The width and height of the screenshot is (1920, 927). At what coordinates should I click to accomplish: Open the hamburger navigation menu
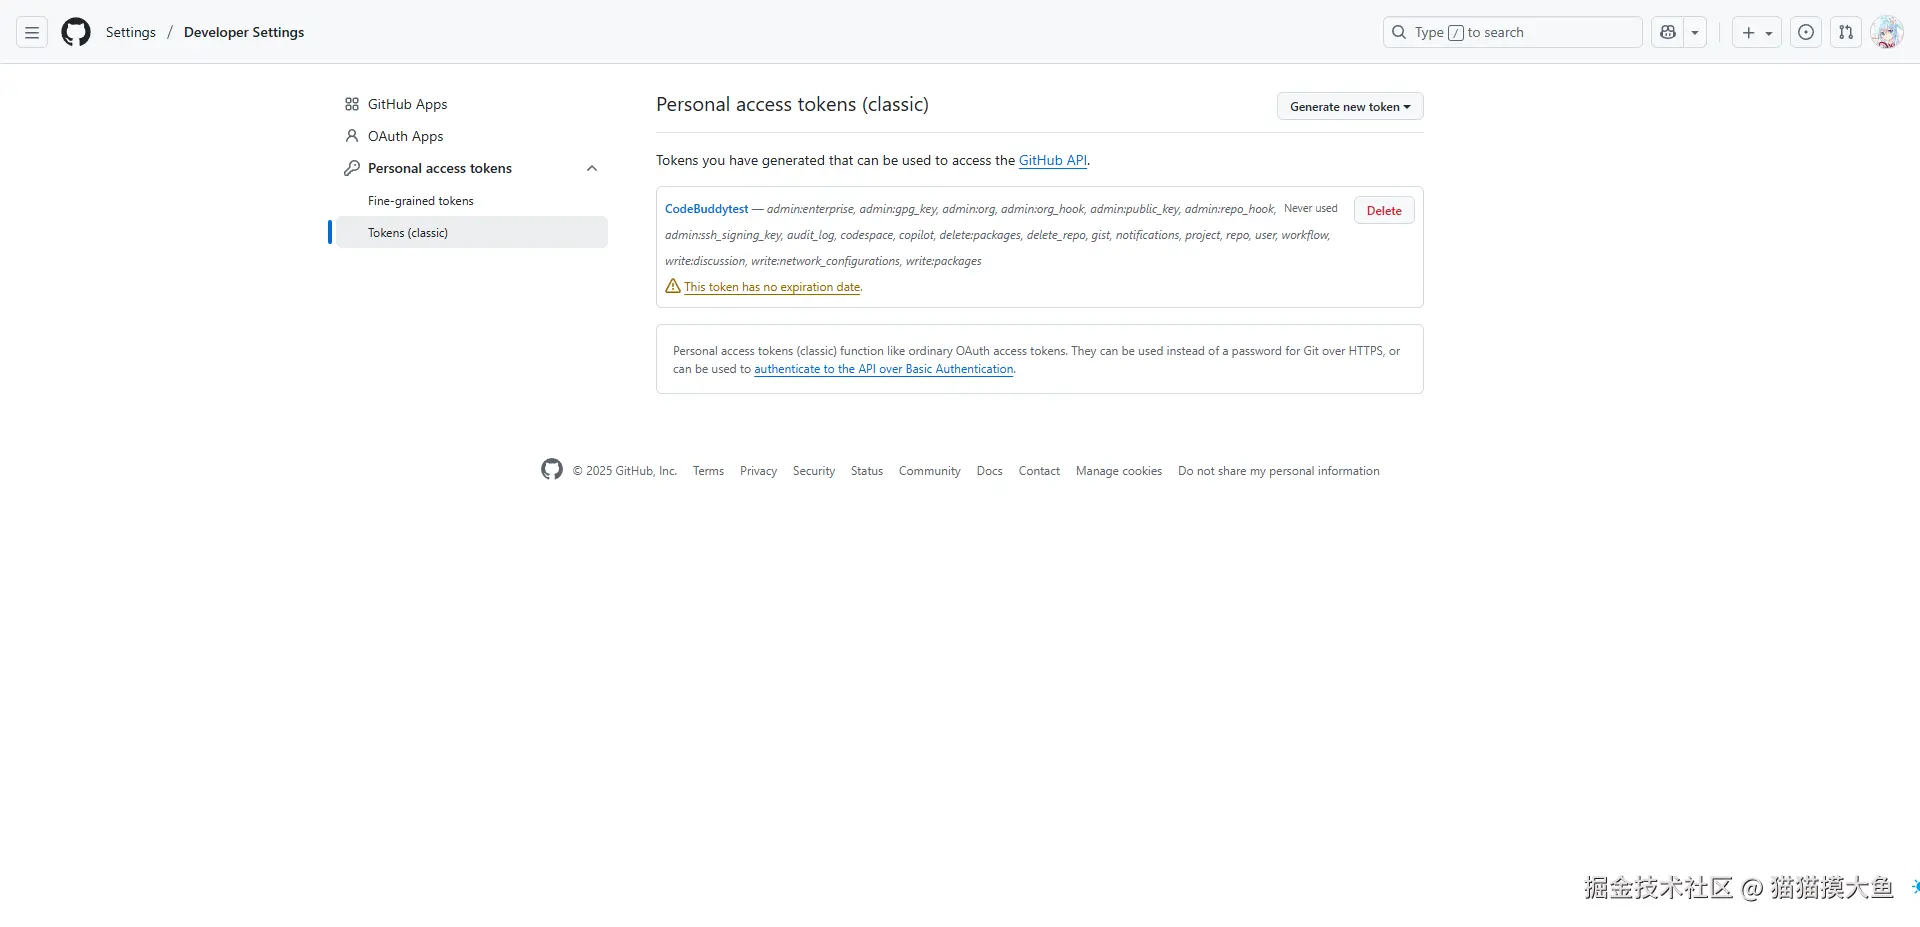pyautogui.click(x=32, y=32)
